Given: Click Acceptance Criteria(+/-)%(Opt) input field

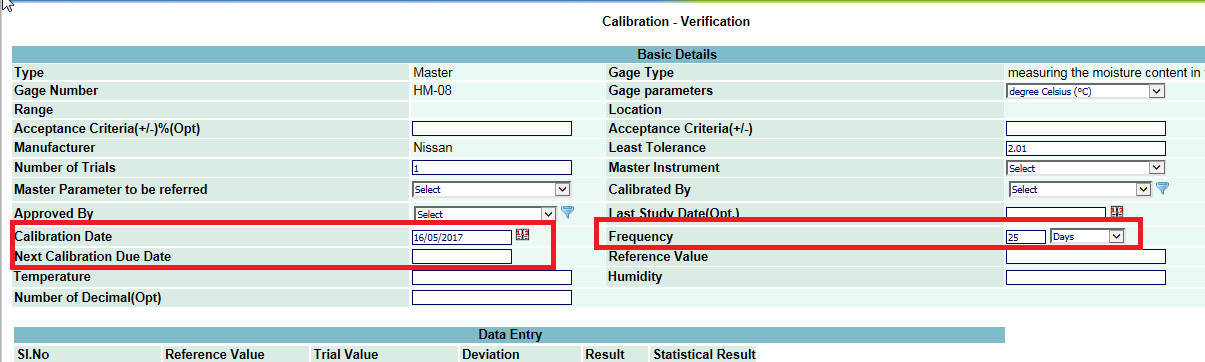Looking at the screenshot, I should 492,128.
